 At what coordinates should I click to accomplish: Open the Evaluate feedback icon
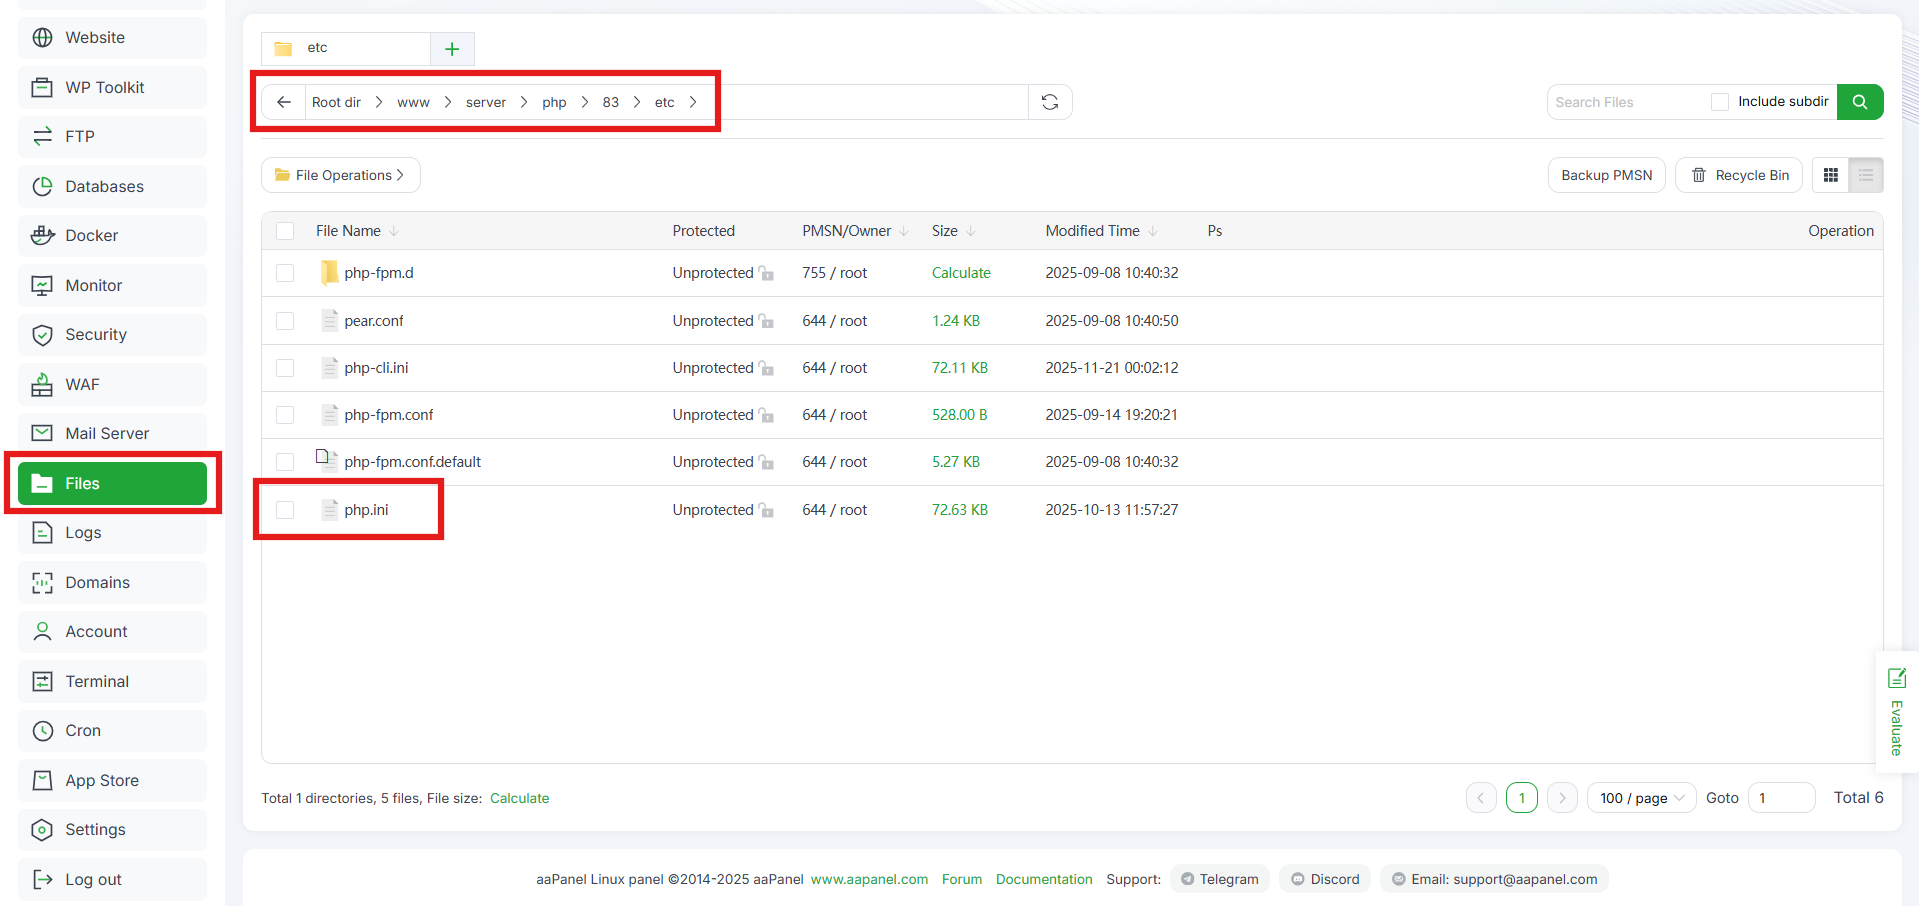[1897, 679]
